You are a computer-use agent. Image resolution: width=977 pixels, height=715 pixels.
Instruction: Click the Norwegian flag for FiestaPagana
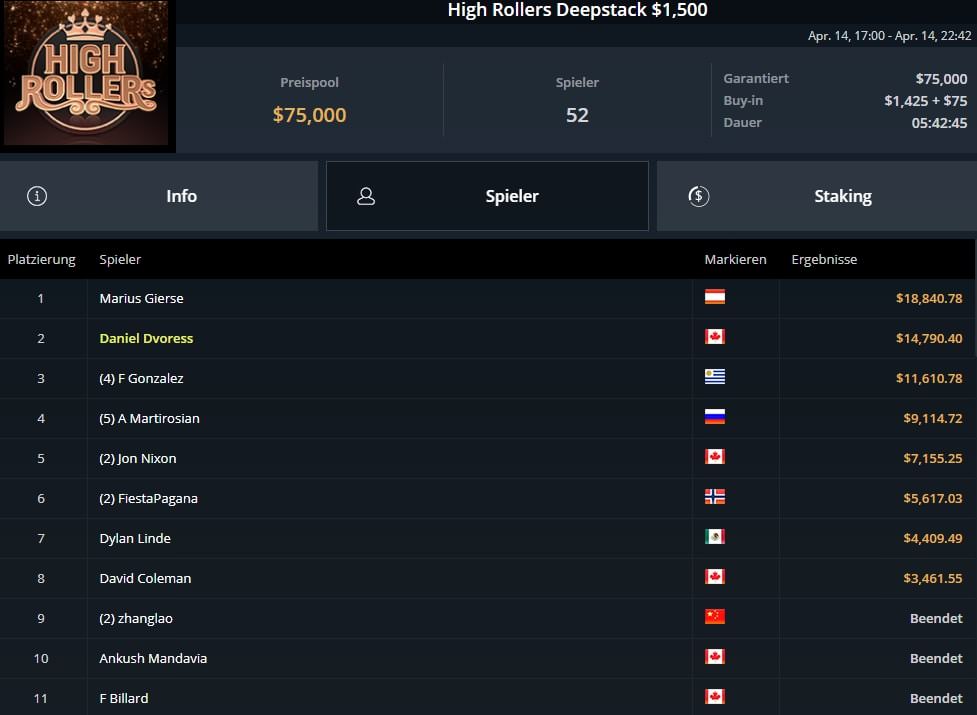[714, 497]
